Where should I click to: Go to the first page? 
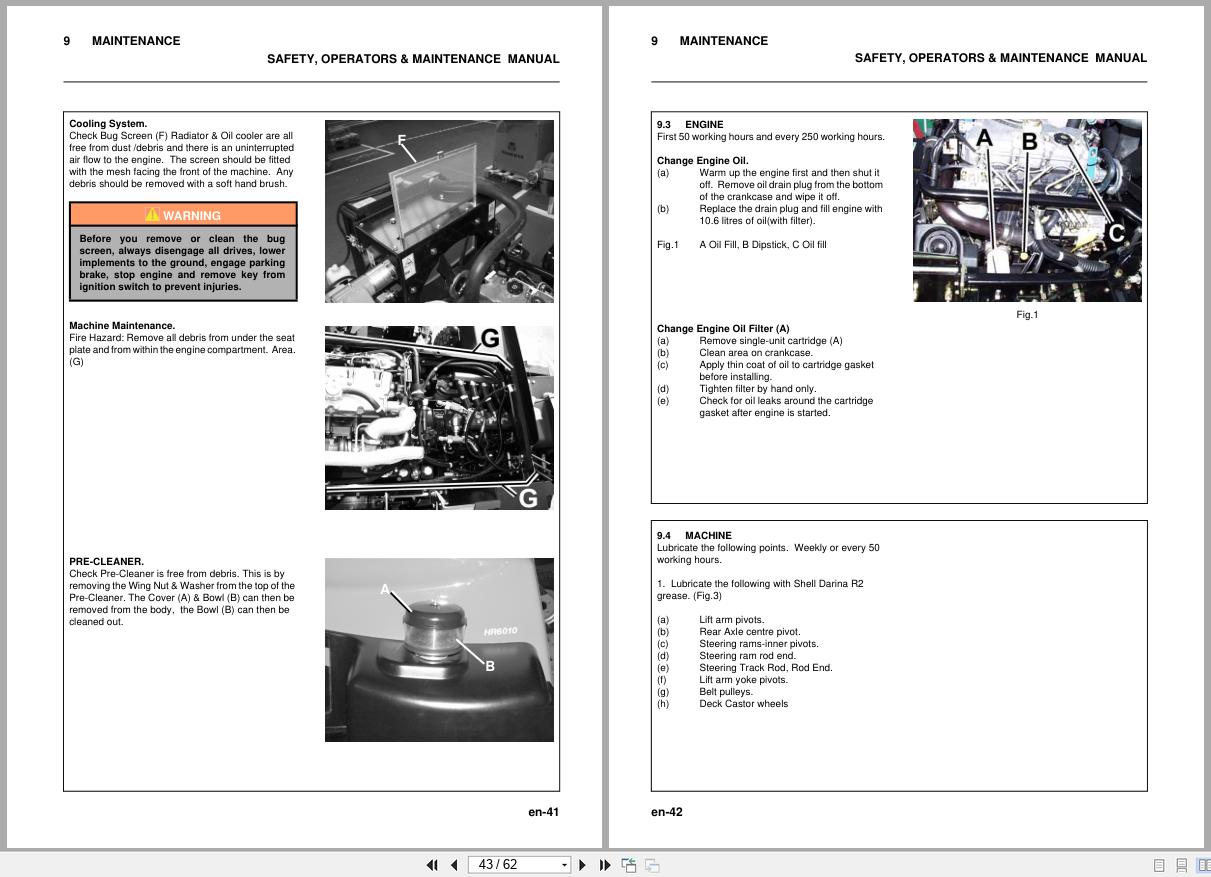point(432,865)
